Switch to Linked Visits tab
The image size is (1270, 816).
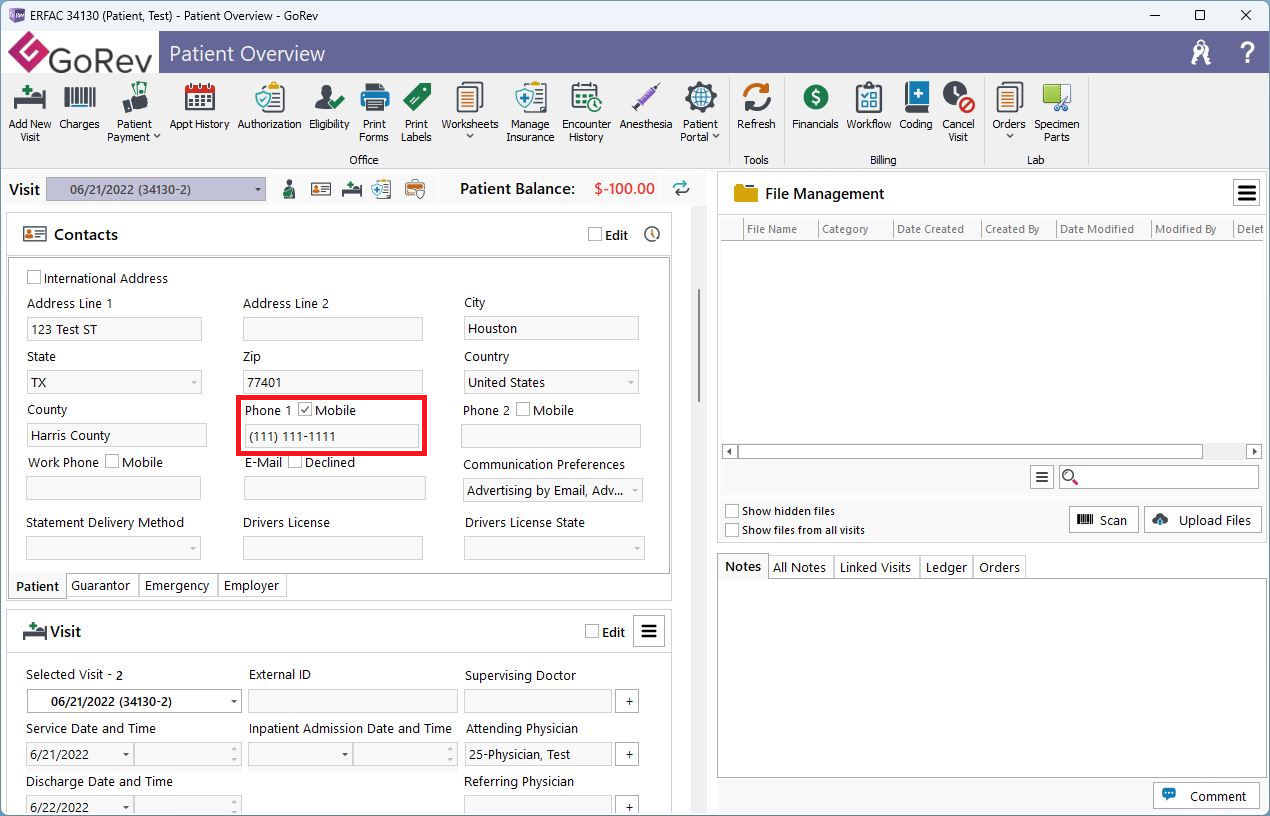pos(875,567)
